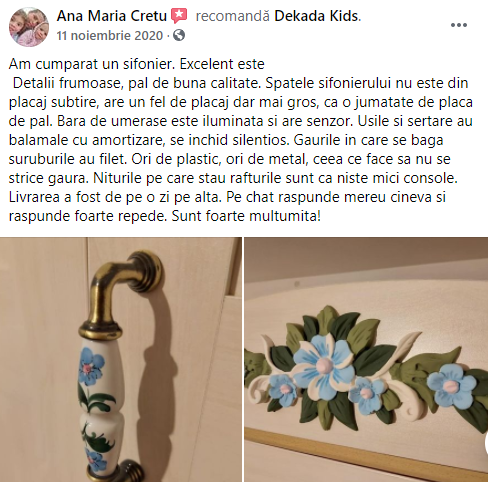Open Ana Maria Cretu's round profile picture
The height and width of the screenshot is (482, 488).
pos(29,26)
